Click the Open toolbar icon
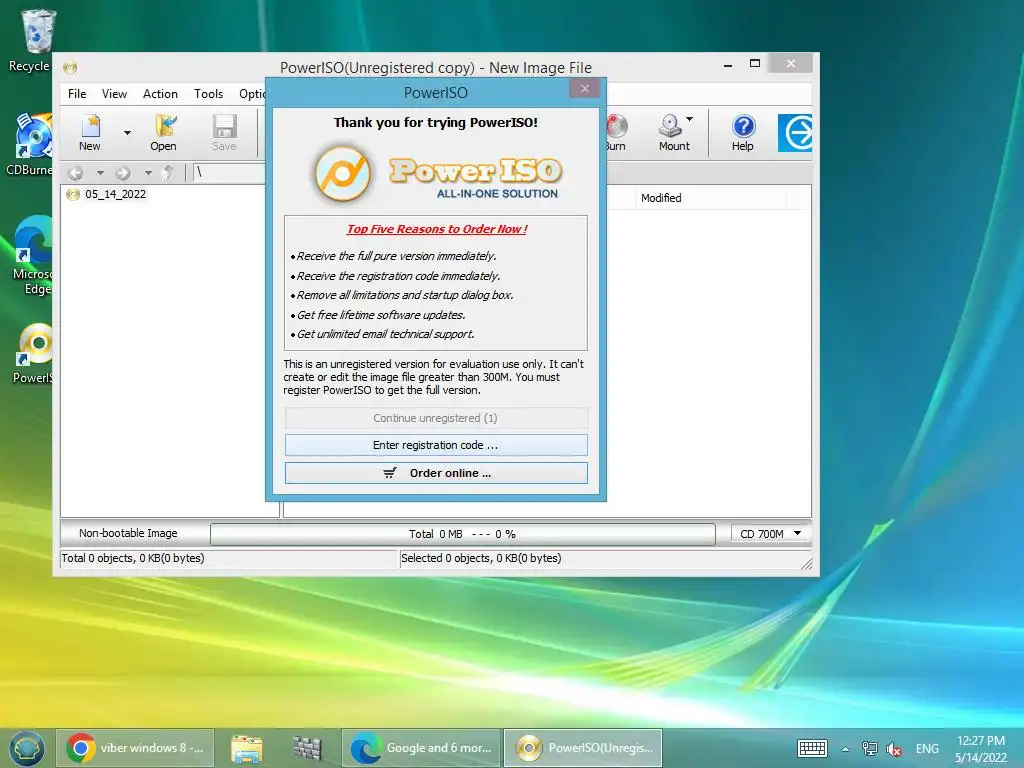 tap(163, 133)
